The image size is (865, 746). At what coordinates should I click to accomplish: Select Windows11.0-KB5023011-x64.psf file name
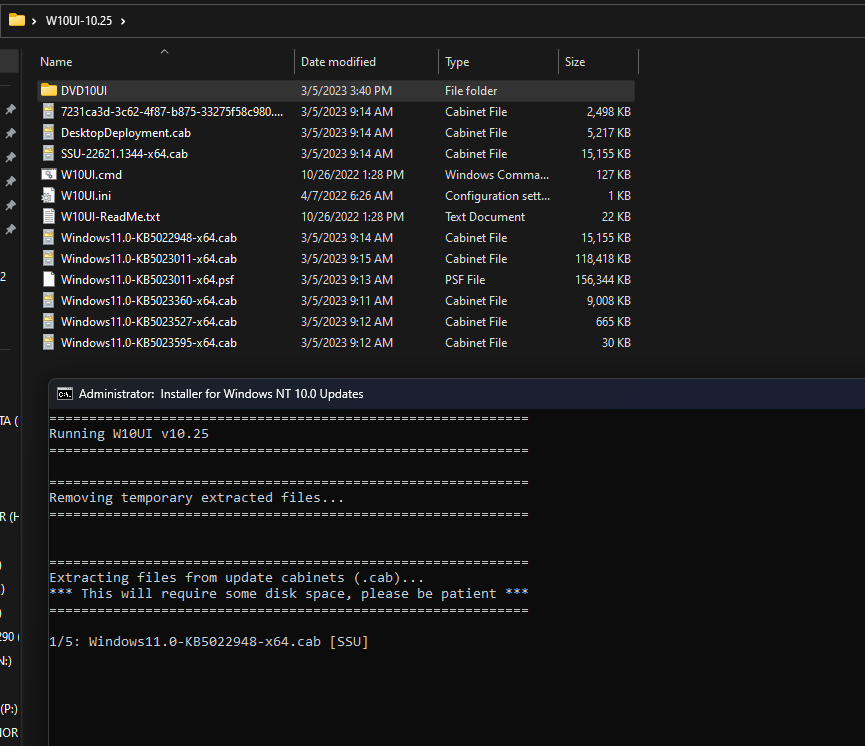(147, 279)
